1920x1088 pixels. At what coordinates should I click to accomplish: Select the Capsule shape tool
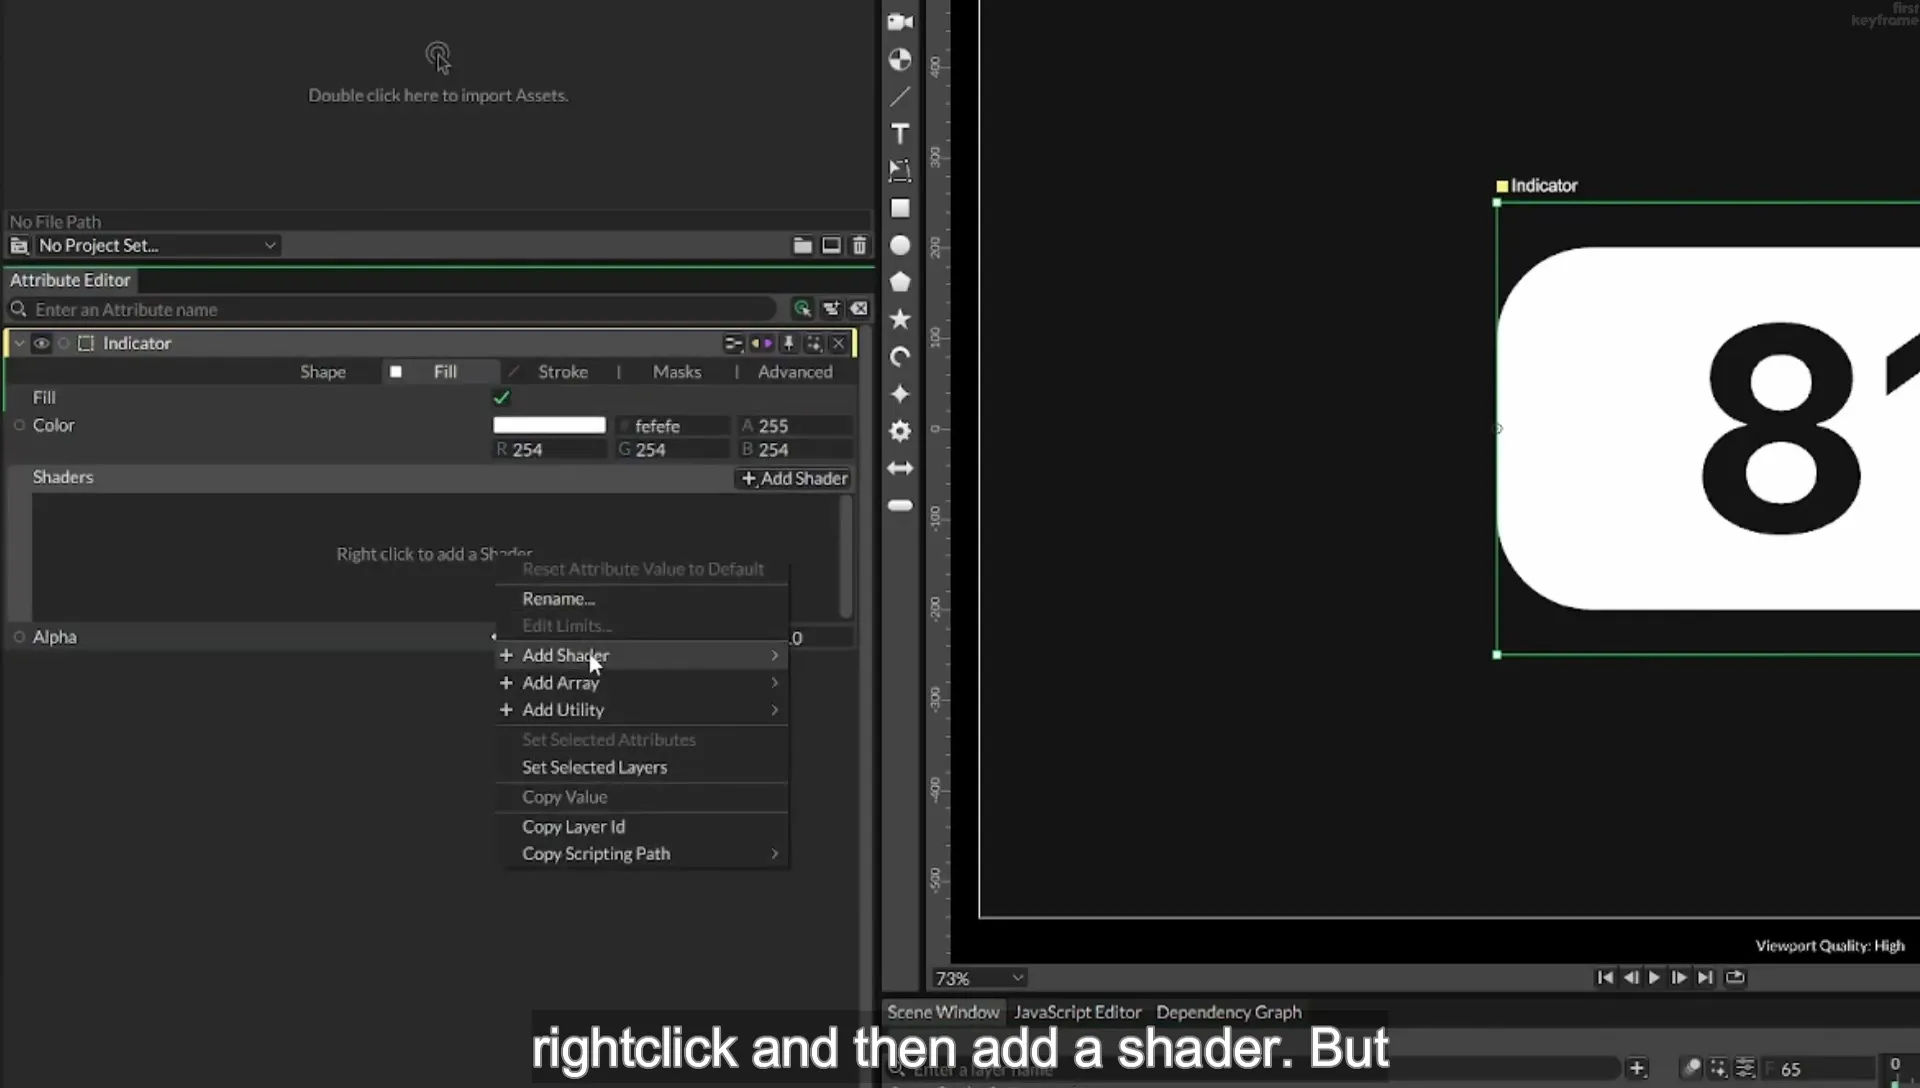tap(900, 506)
